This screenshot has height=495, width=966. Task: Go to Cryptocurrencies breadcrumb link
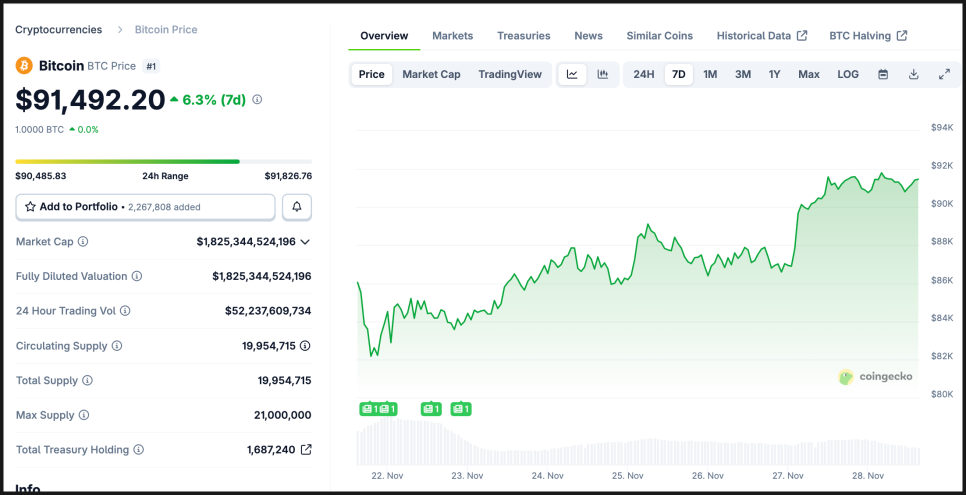(59, 30)
